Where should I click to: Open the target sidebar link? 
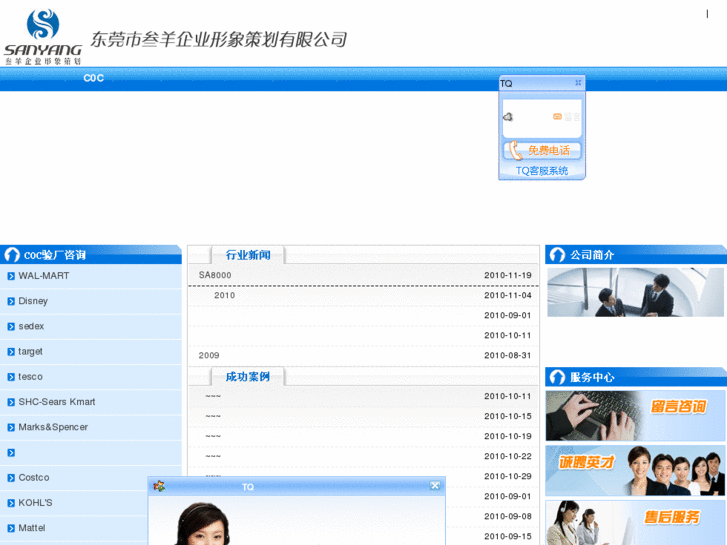tap(30, 352)
